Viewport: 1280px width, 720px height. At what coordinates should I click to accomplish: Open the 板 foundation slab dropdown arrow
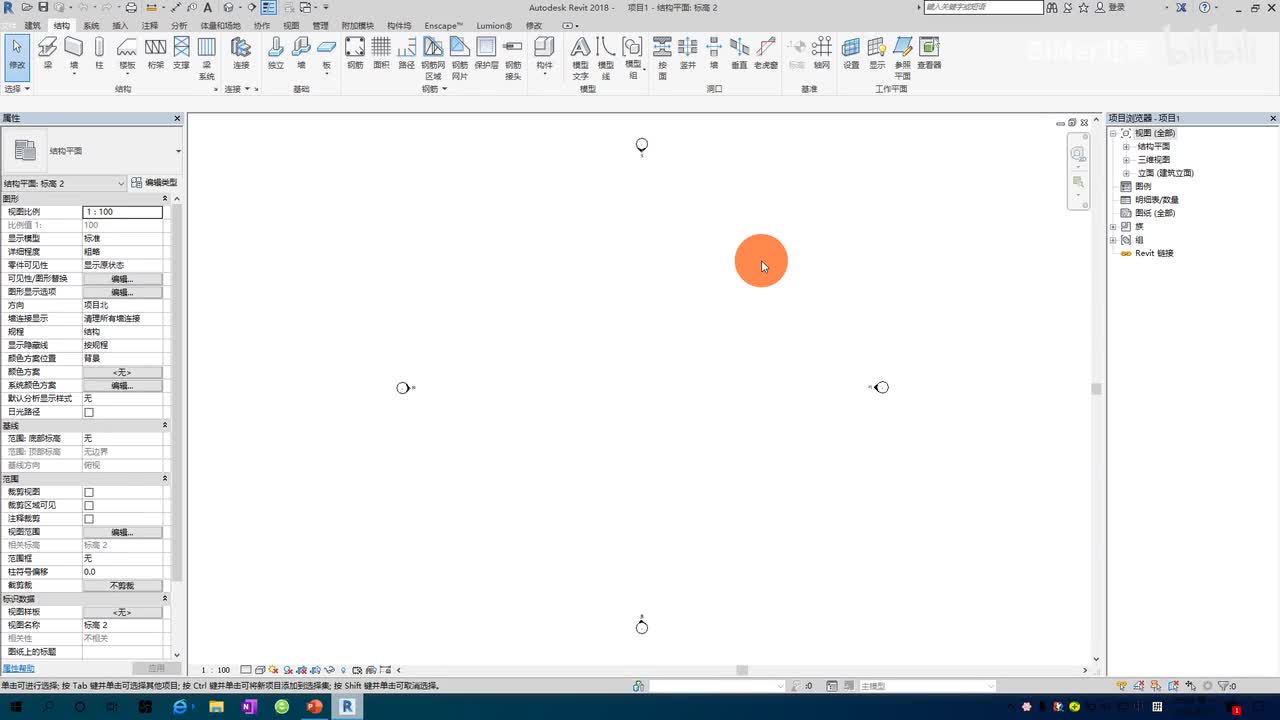[326, 73]
